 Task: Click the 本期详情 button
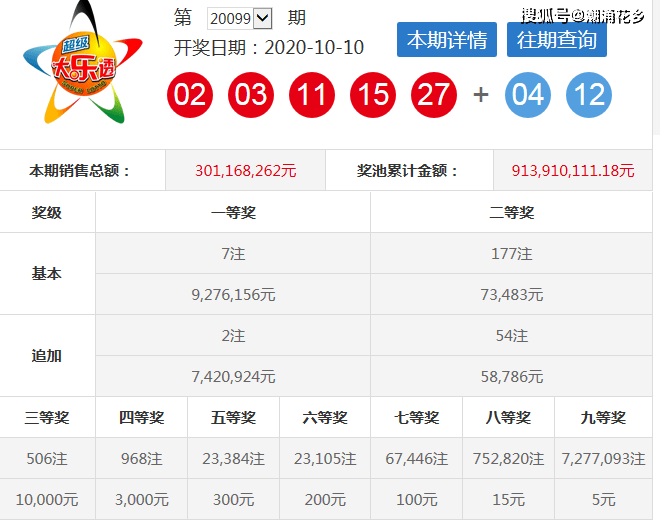coord(447,40)
